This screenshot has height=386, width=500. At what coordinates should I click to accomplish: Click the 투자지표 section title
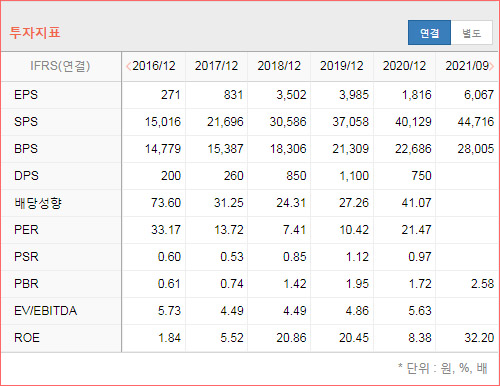coord(35,33)
